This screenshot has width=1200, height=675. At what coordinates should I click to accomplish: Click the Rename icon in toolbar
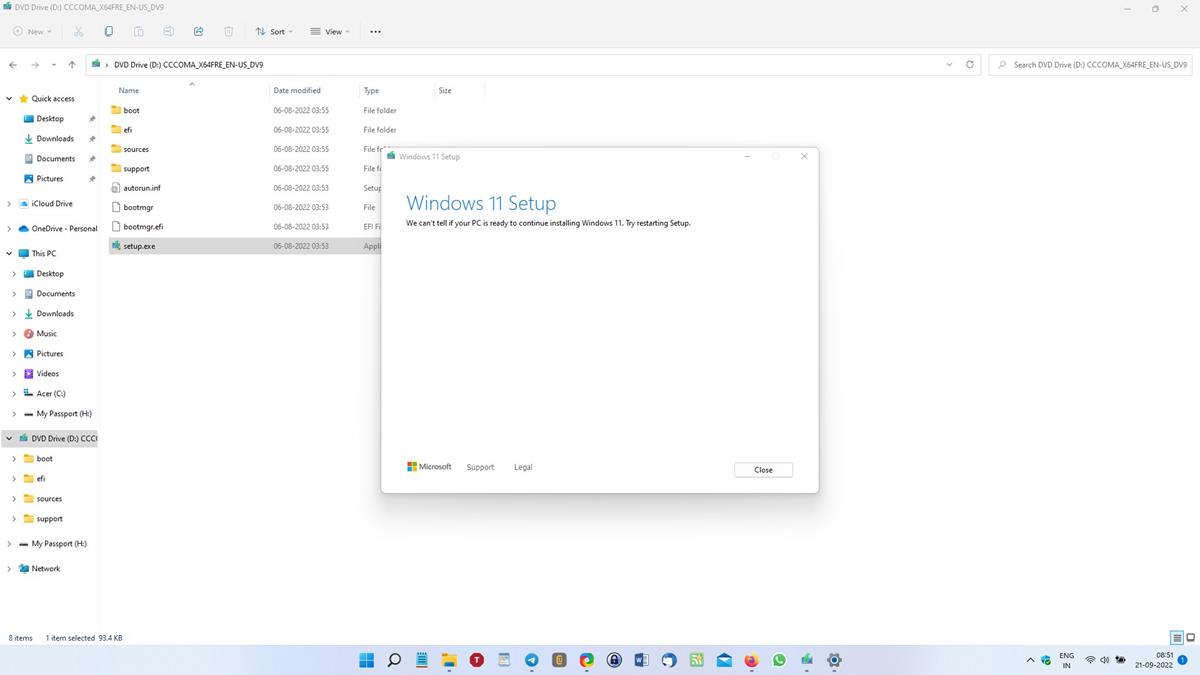[169, 32]
